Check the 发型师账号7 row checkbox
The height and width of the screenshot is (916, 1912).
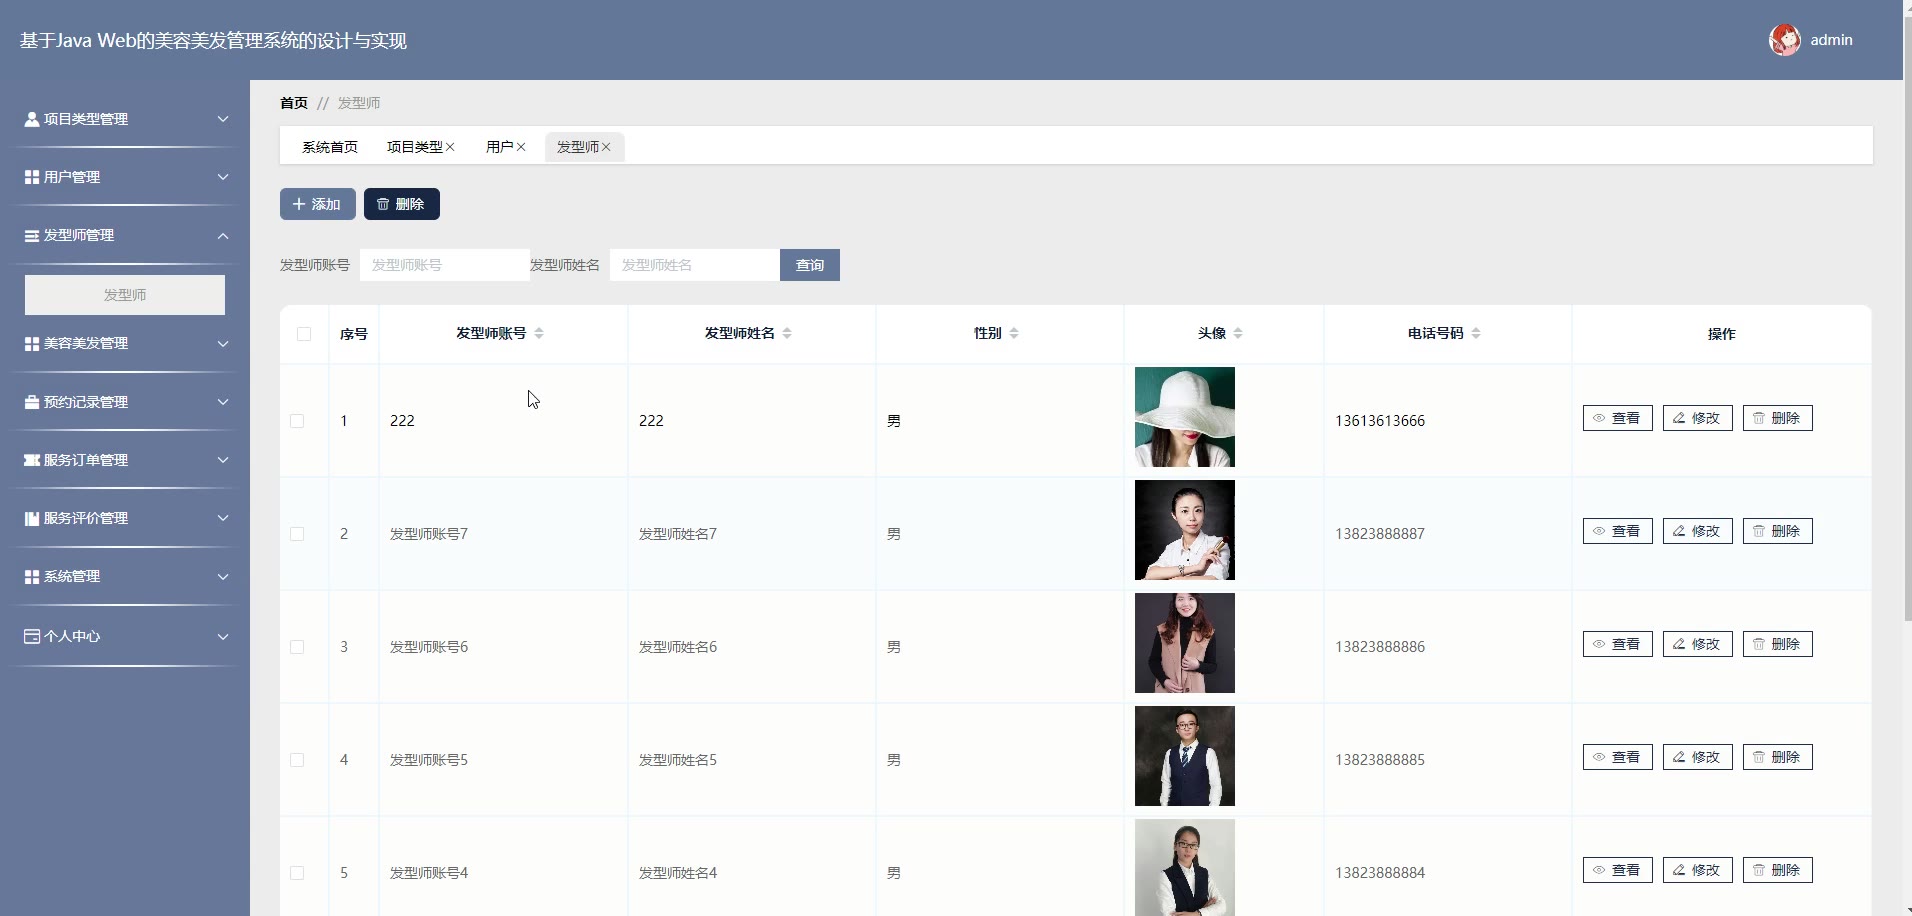click(297, 534)
